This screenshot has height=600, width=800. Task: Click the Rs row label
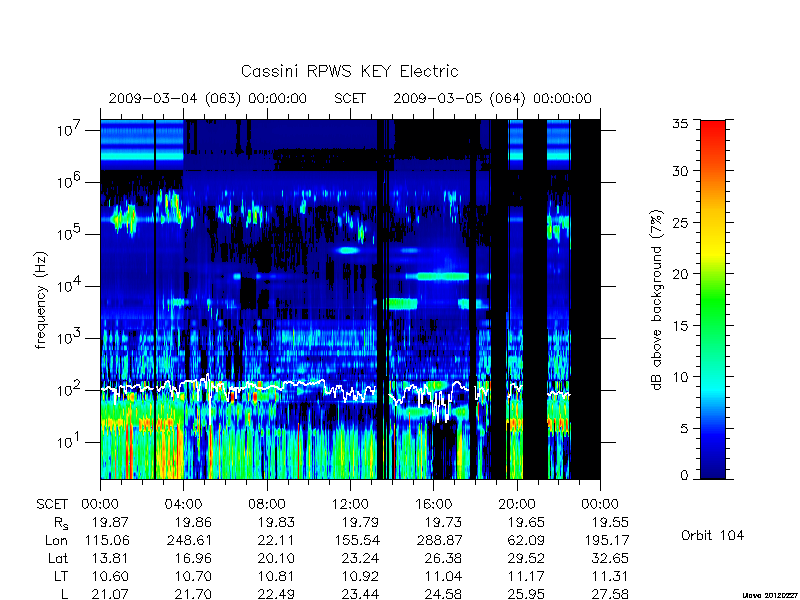(60, 523)
